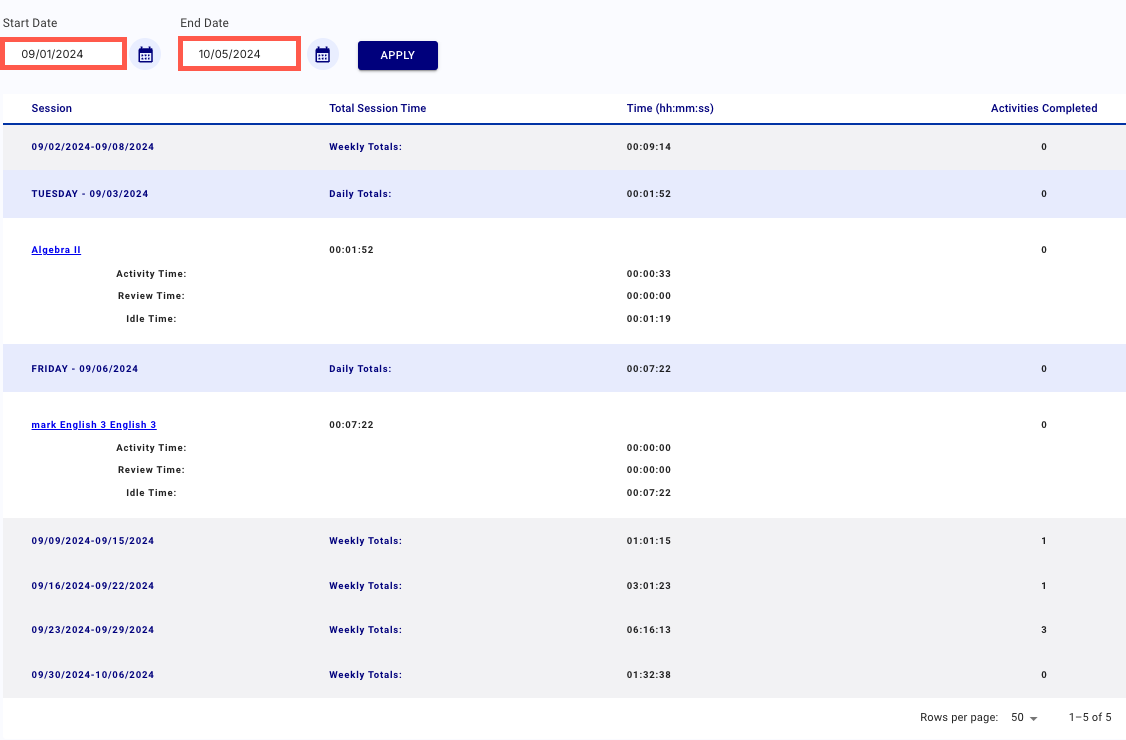Collapse the 09/02/2024-09/08/2024 weekly row

tap(91, 146)
